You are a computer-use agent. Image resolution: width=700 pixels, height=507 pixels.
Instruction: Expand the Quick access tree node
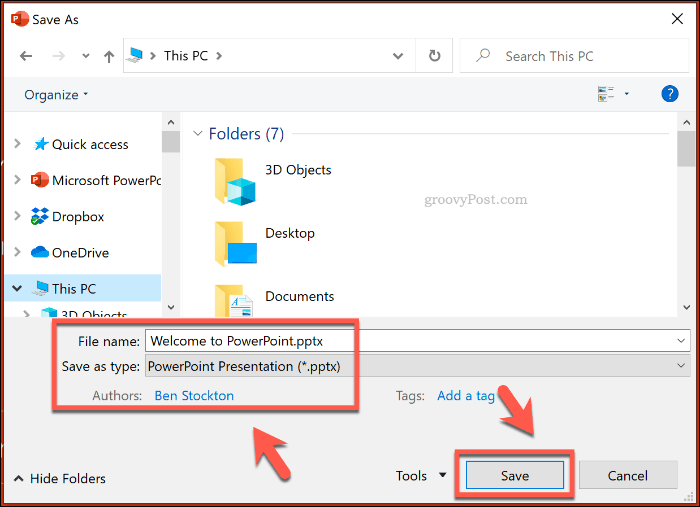17,144
